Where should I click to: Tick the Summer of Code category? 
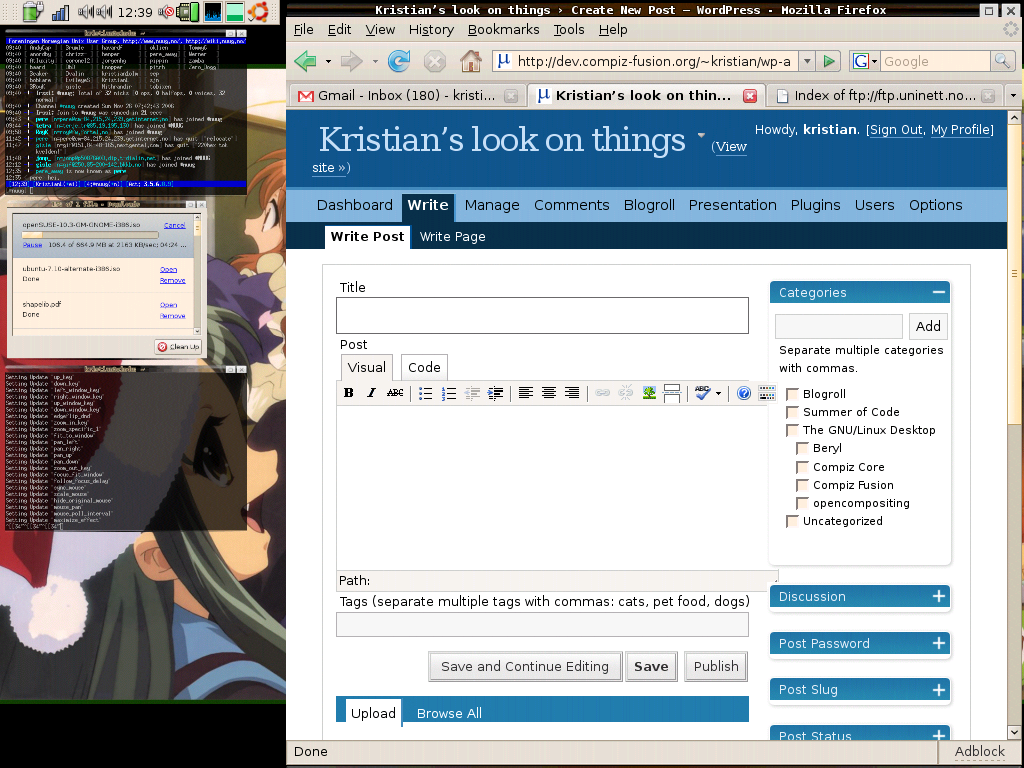(x=792, y=412)
